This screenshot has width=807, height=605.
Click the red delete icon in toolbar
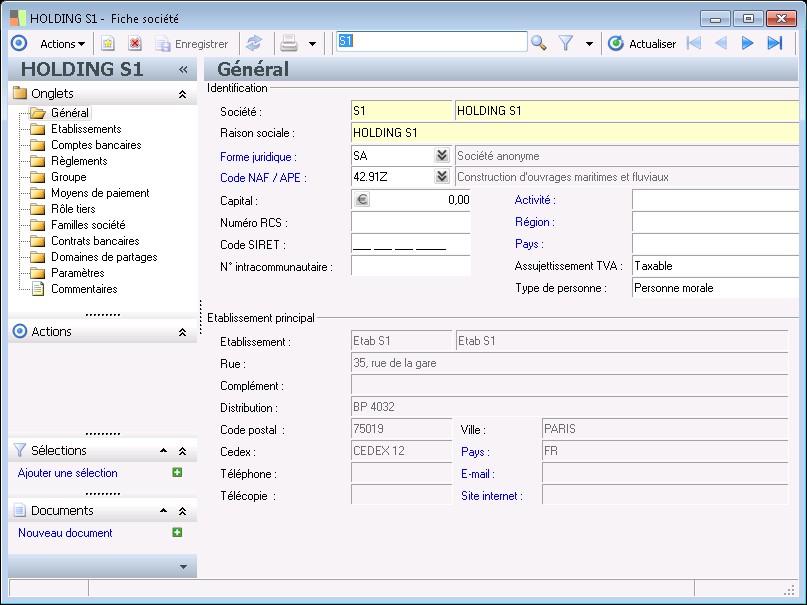135,43
